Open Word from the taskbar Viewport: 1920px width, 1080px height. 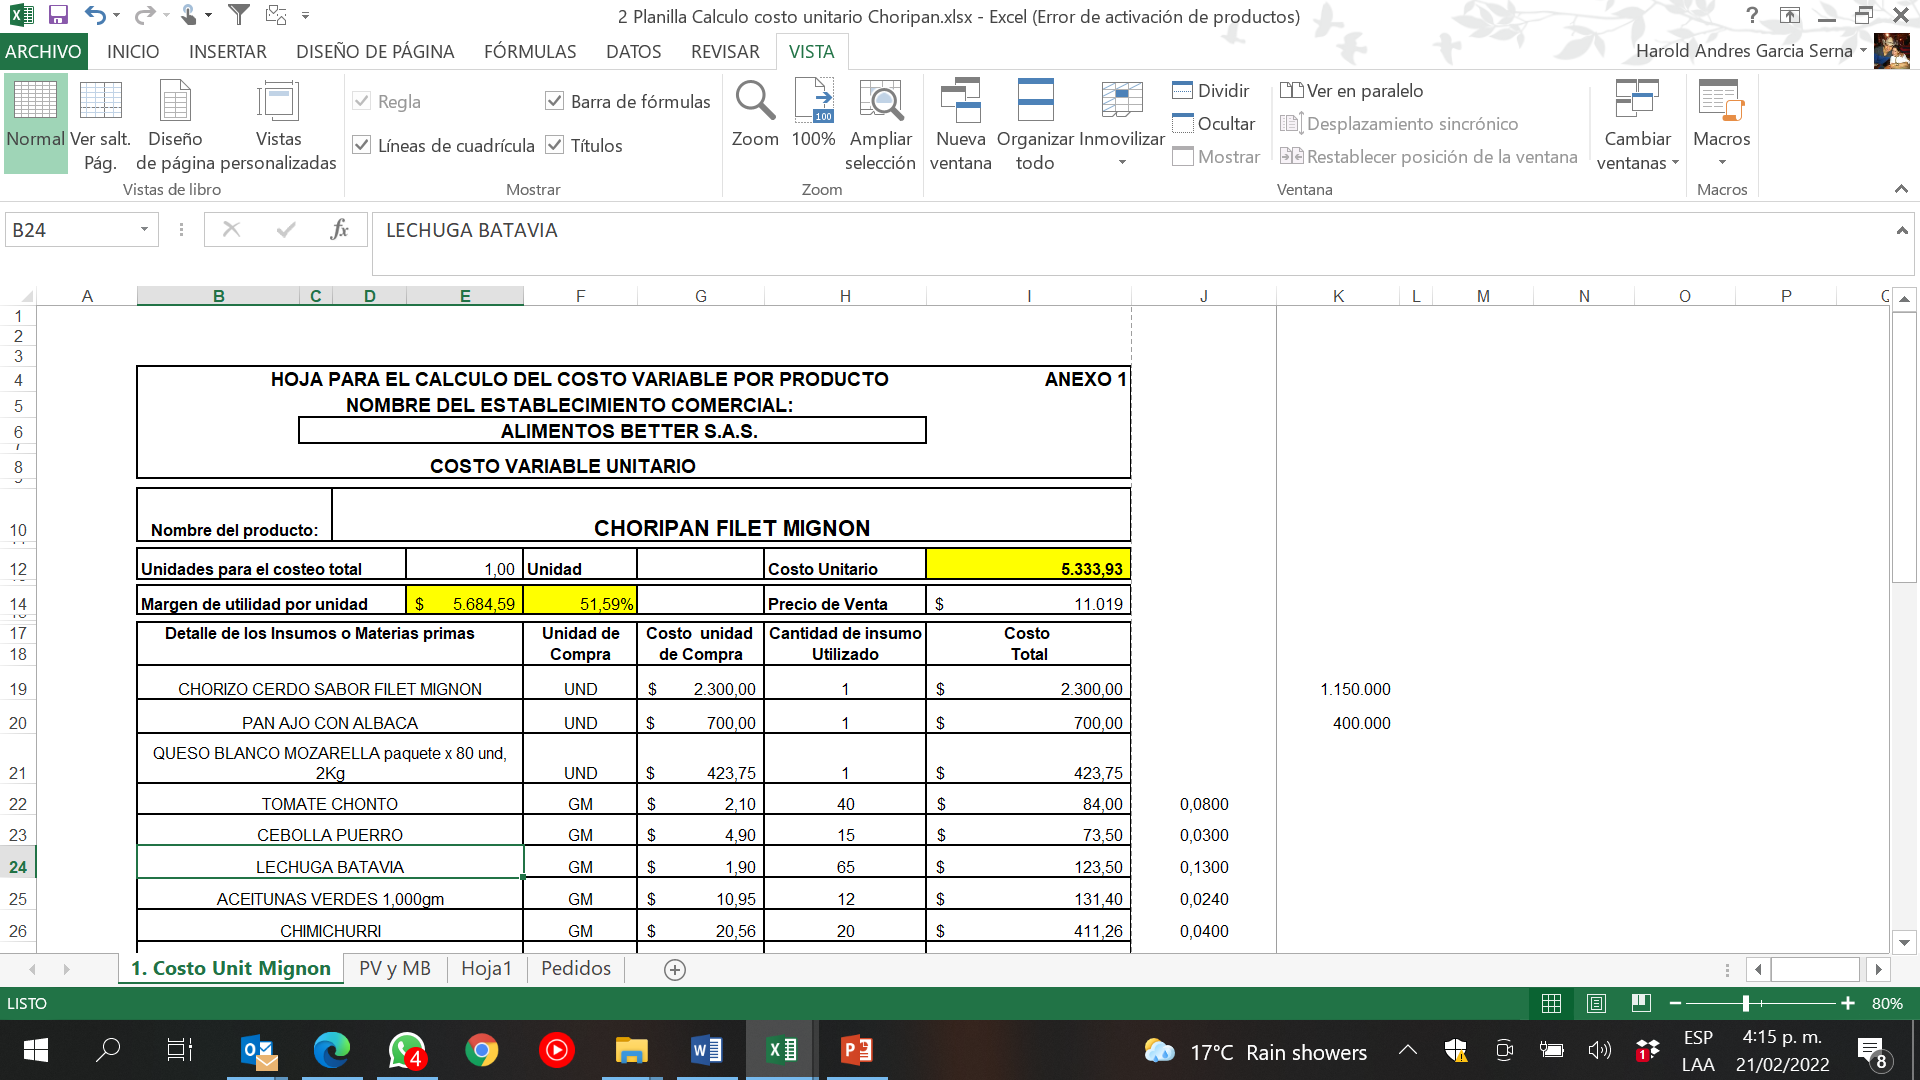coord(706,1050)
